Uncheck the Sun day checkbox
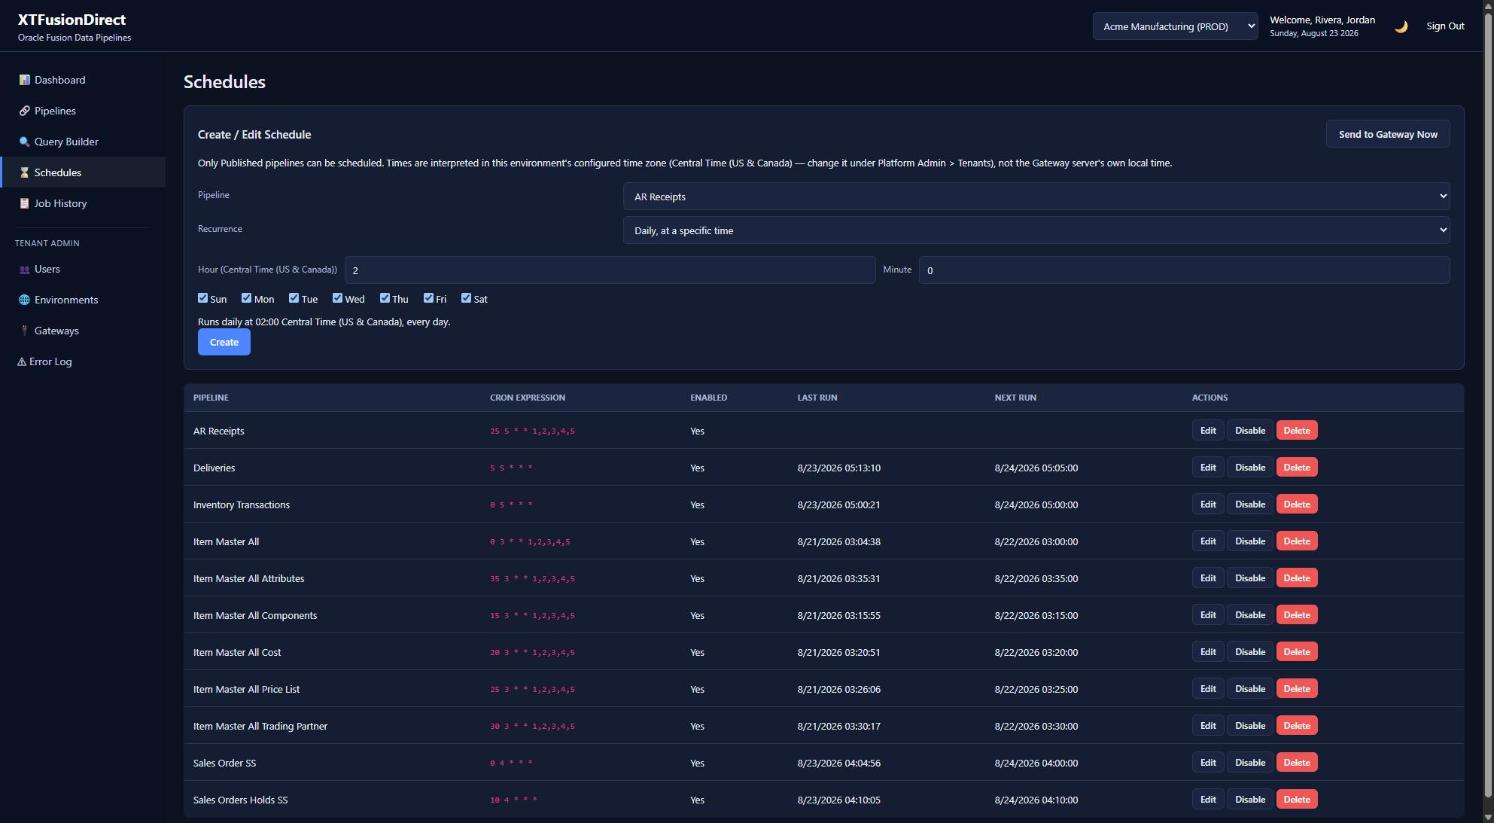 [203, 298]
